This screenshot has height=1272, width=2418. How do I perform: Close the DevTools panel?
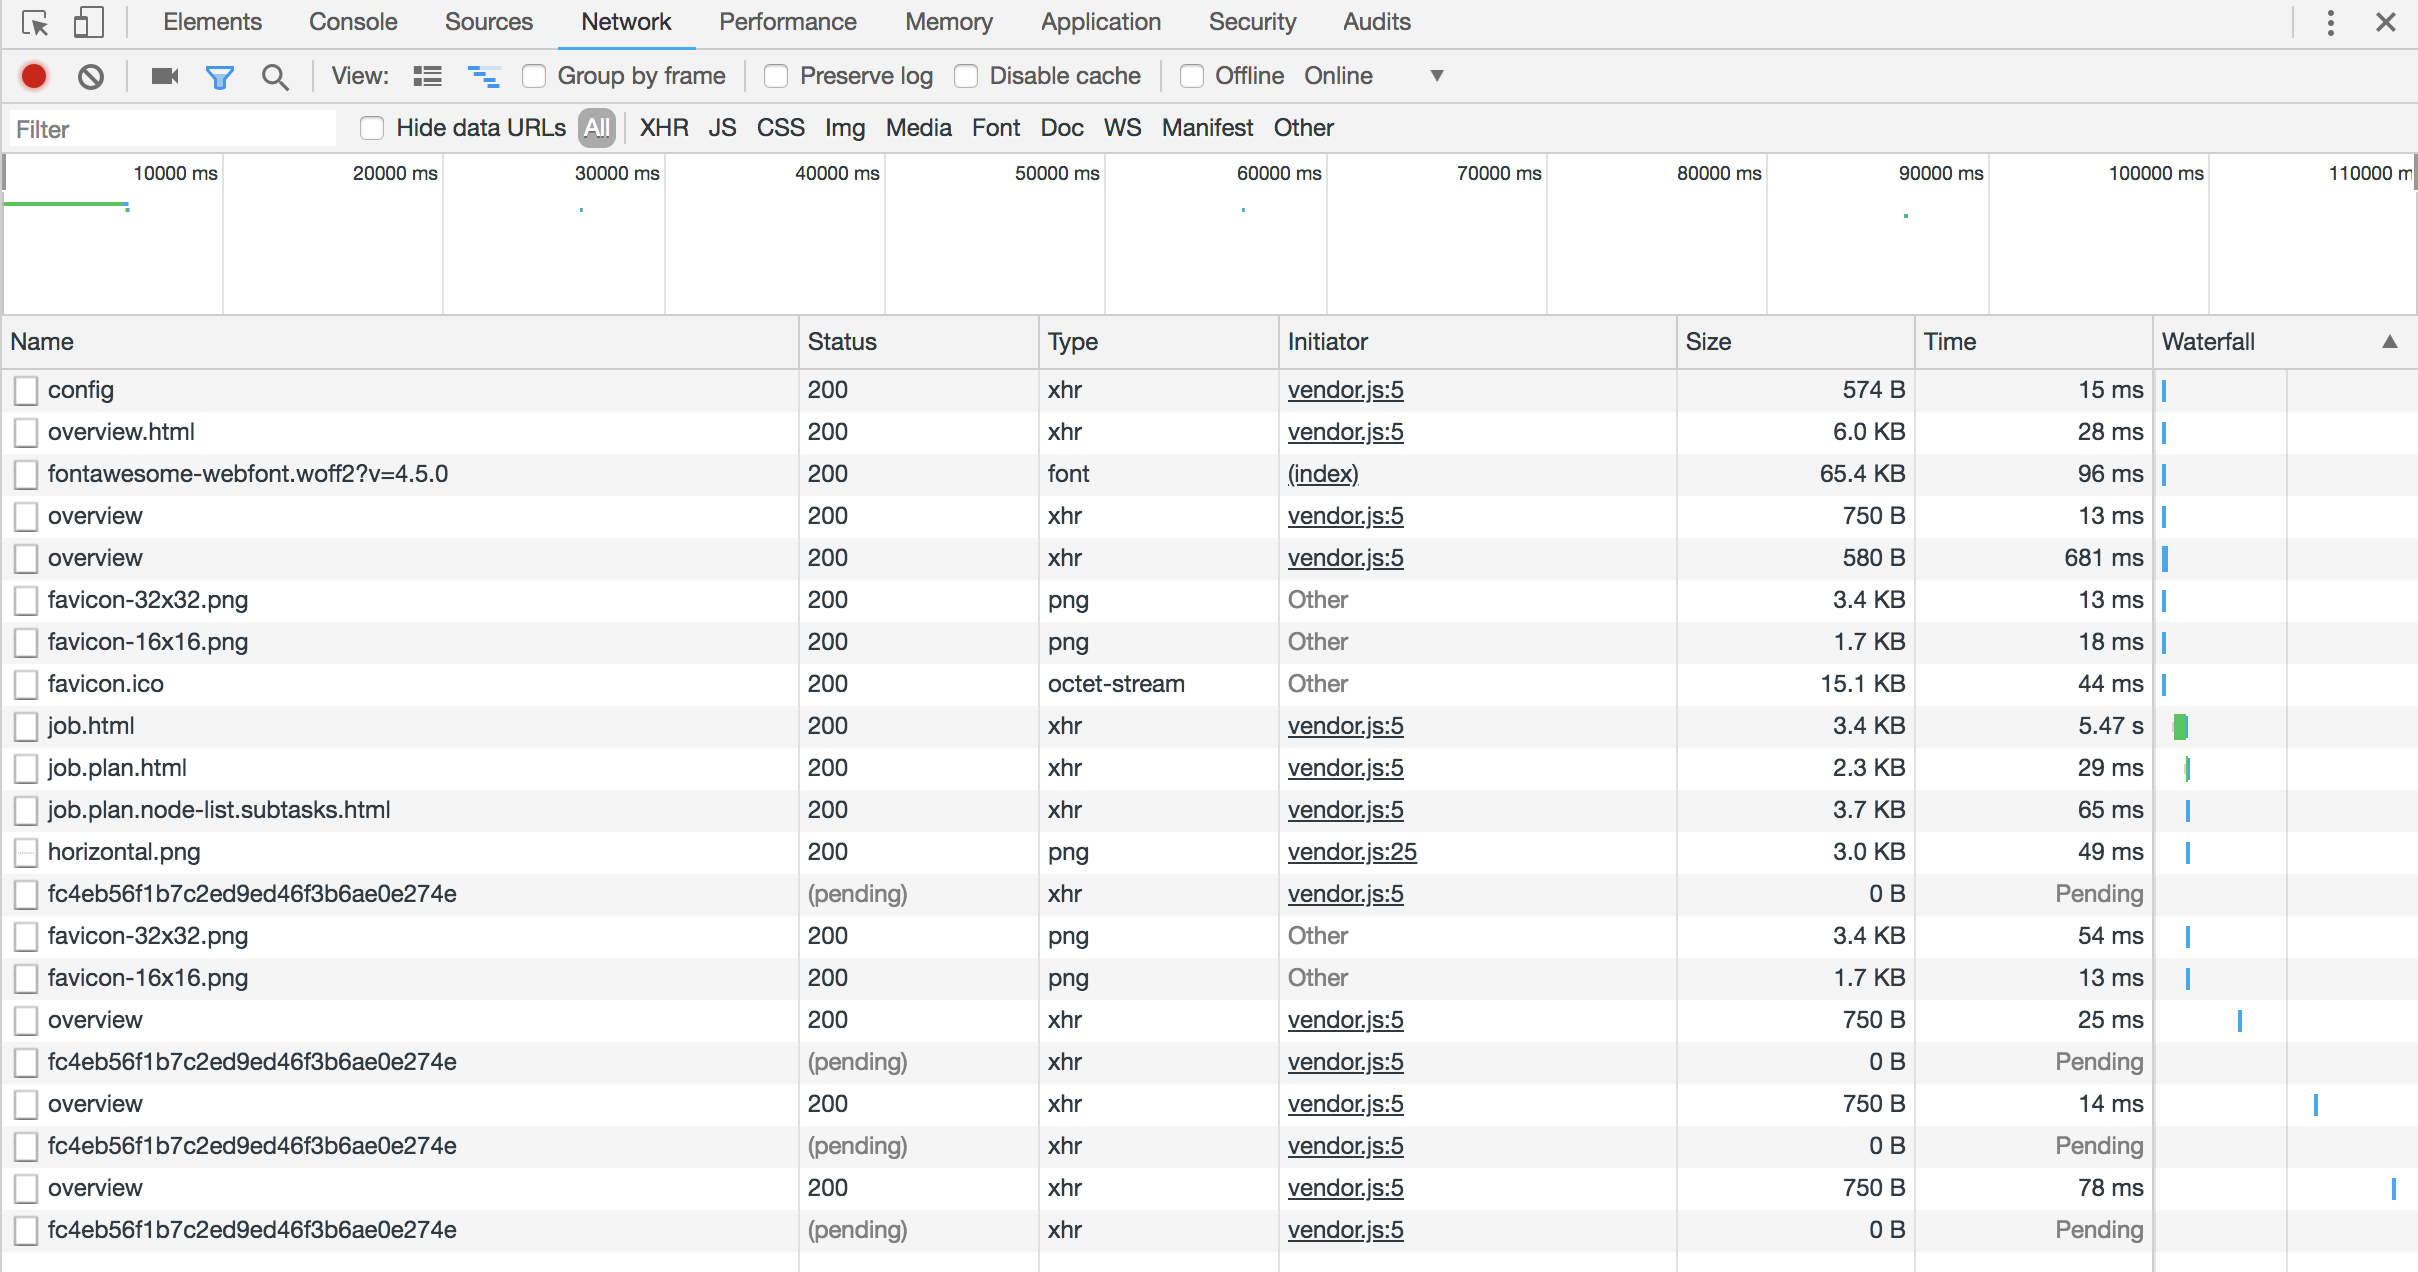tap(2386, 23)
